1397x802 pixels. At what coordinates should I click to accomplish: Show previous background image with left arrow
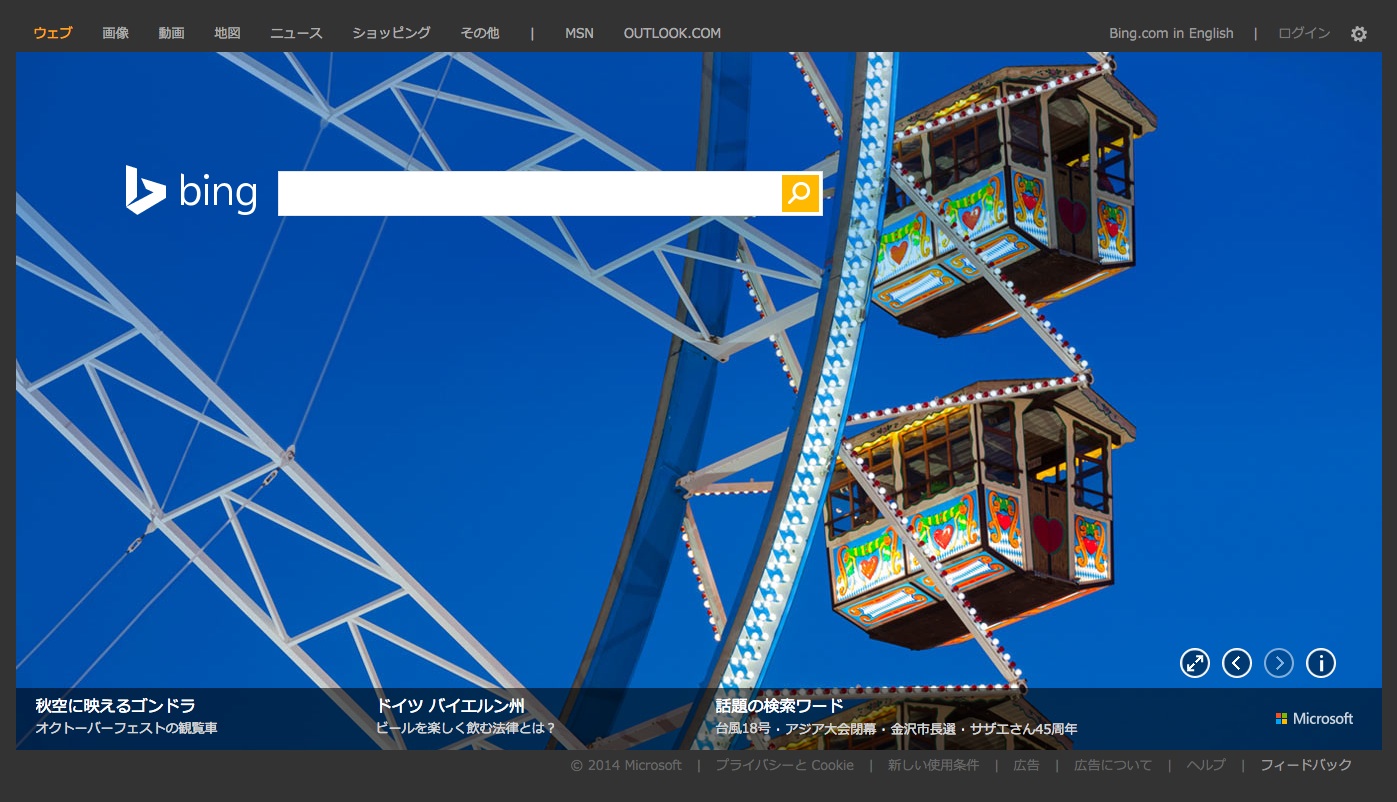1237,663
